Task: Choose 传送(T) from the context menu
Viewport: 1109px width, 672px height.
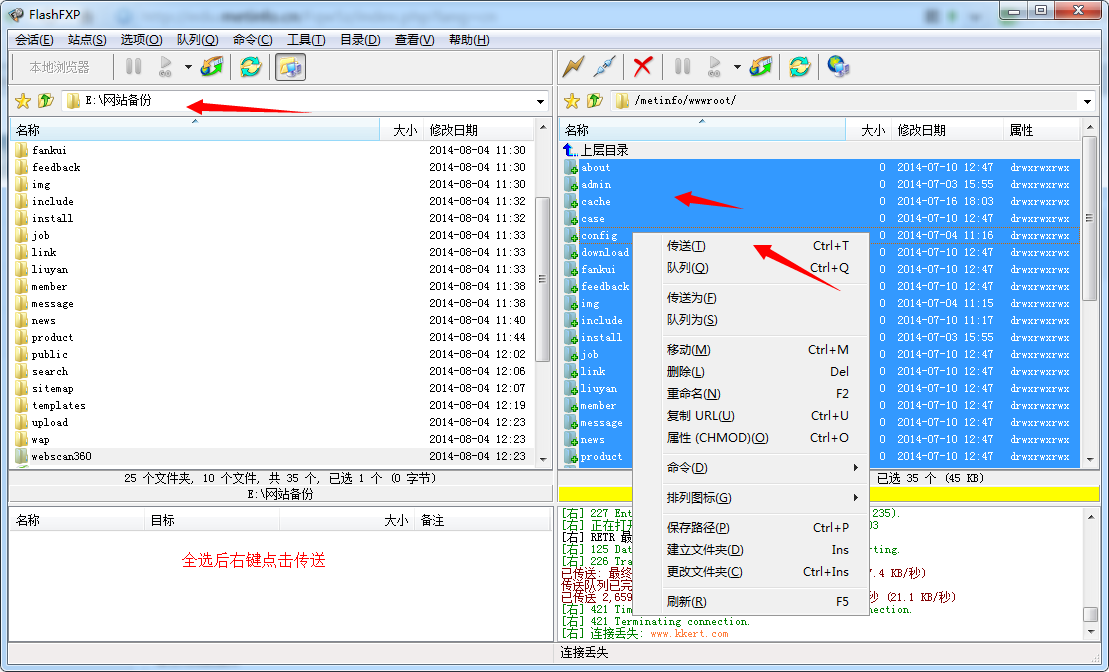Action: [686, 246]
